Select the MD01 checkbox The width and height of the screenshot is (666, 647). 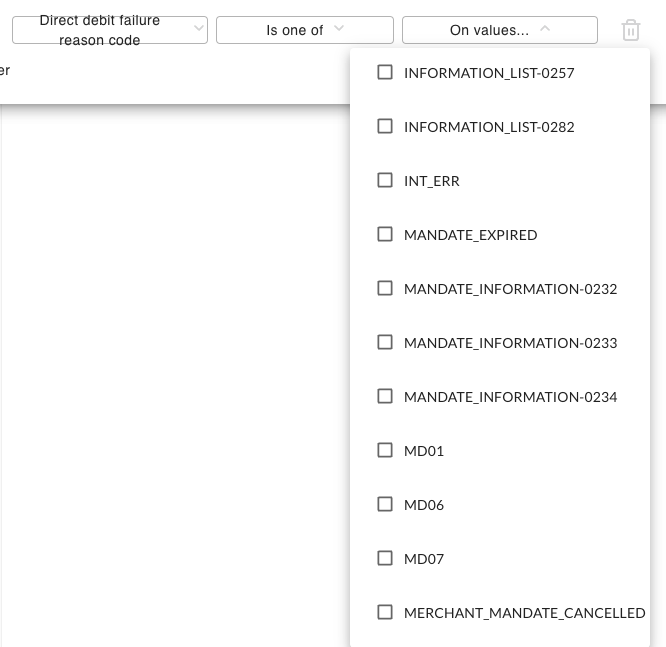(385, 450)
